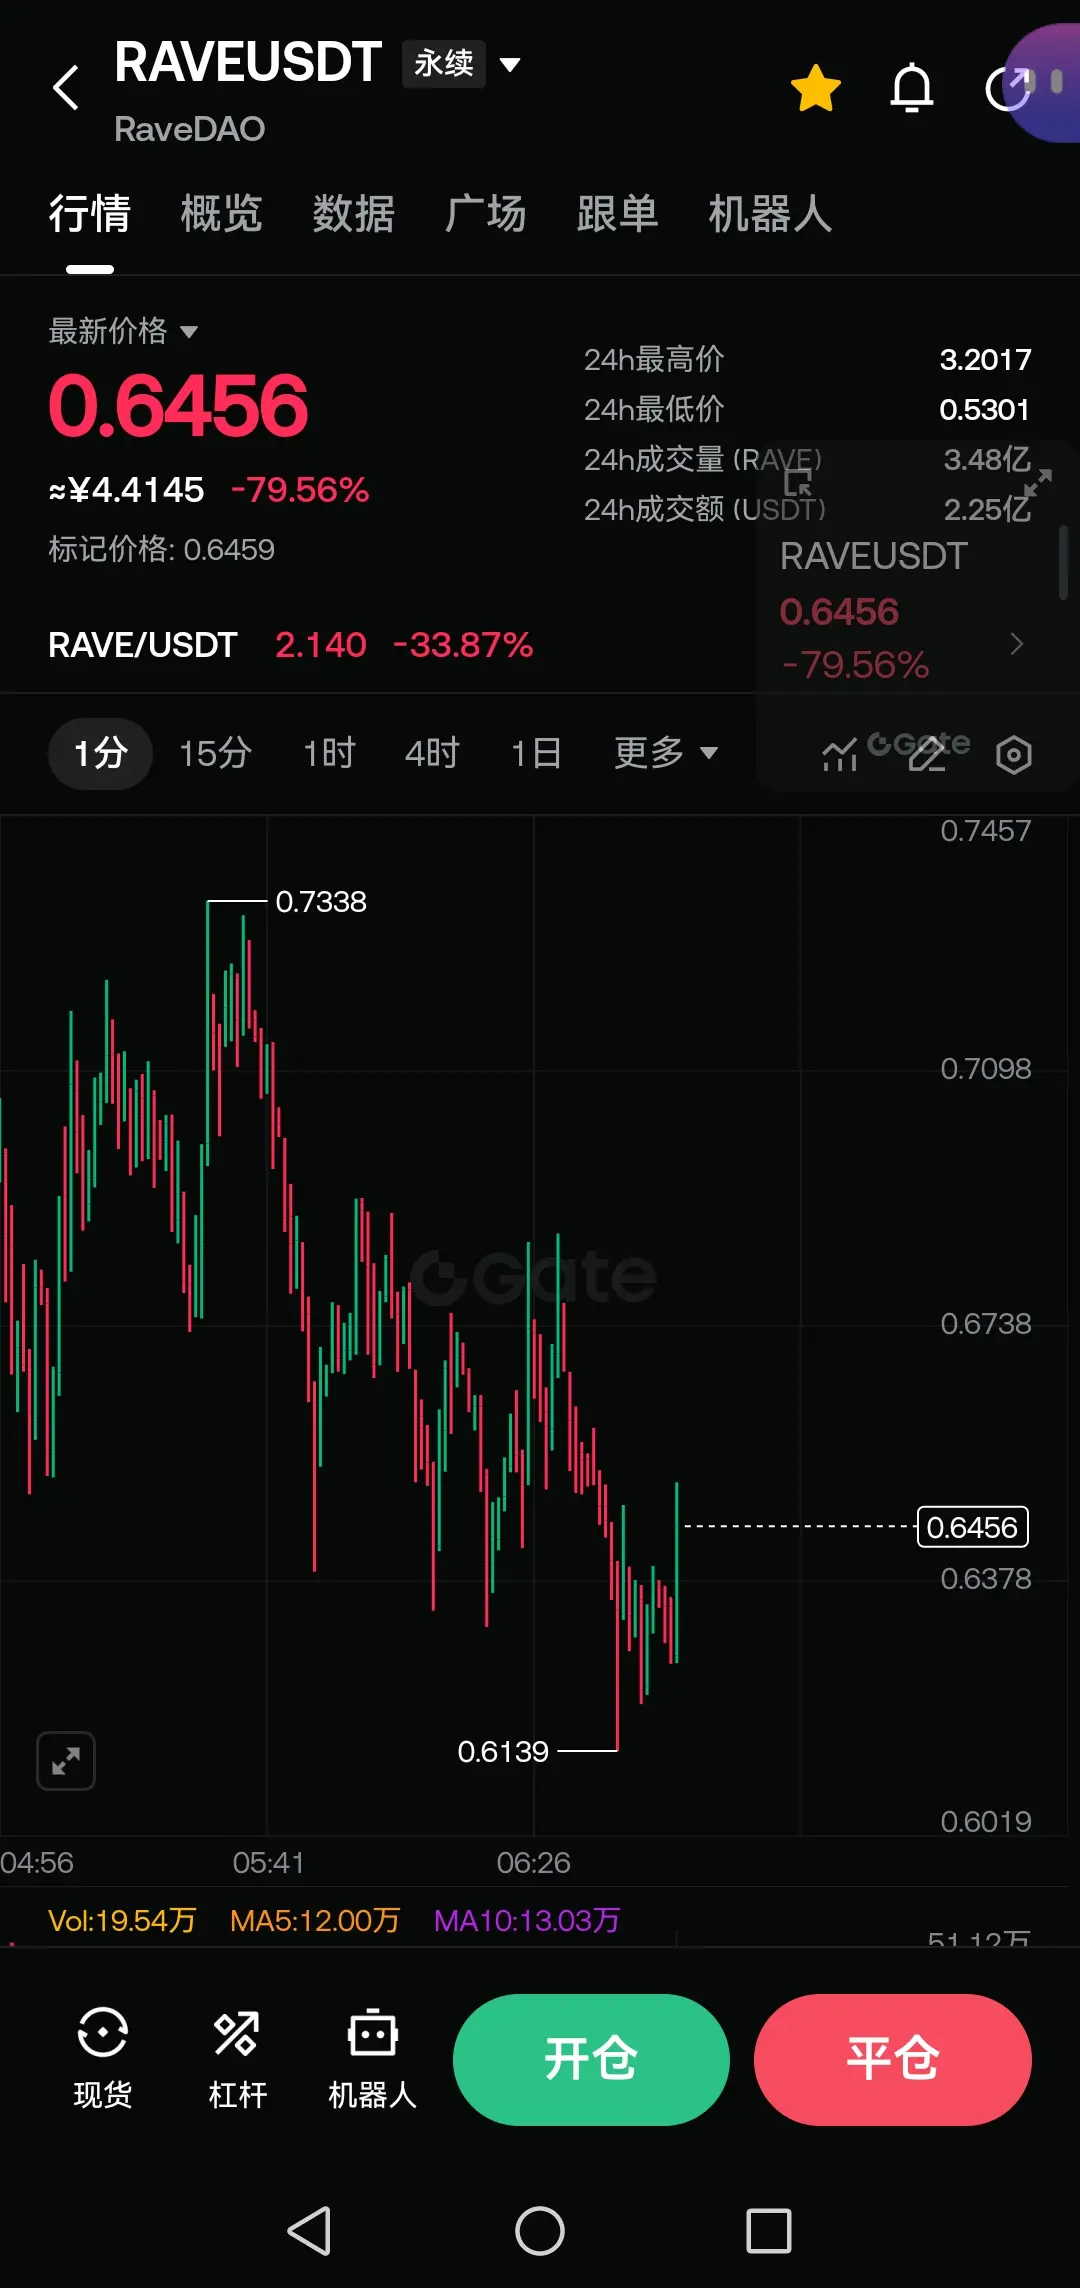The image size is (1080, 2288).
Task: Enter fullscreen chart via the expand icon
Action: [x=66, y=1761]
